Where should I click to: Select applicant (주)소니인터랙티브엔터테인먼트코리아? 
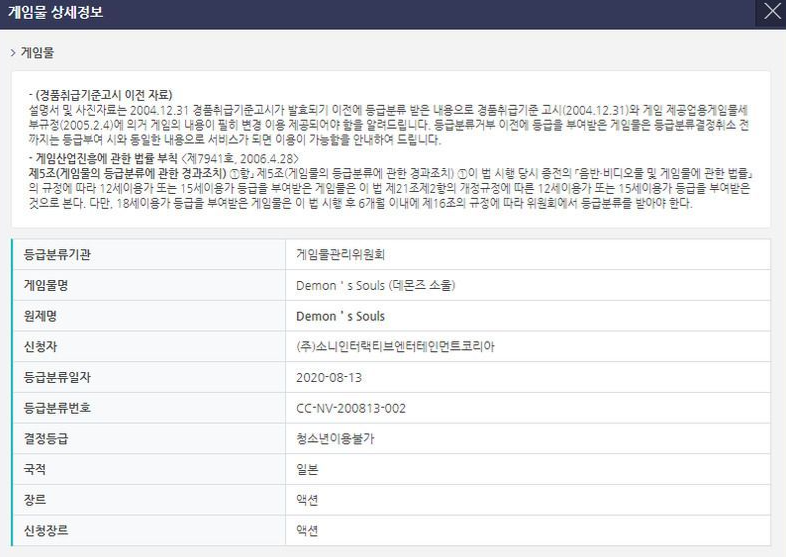[395, 346]
